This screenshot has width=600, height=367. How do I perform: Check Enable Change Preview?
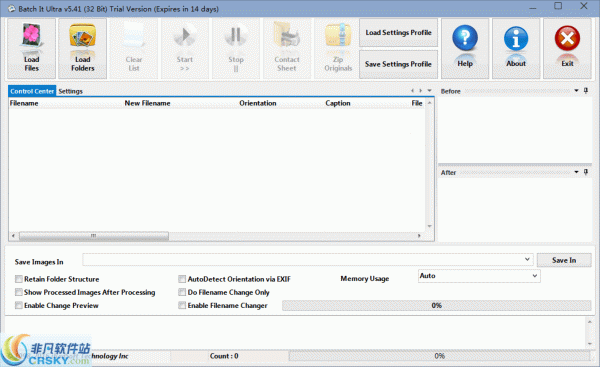pos(18,305)
